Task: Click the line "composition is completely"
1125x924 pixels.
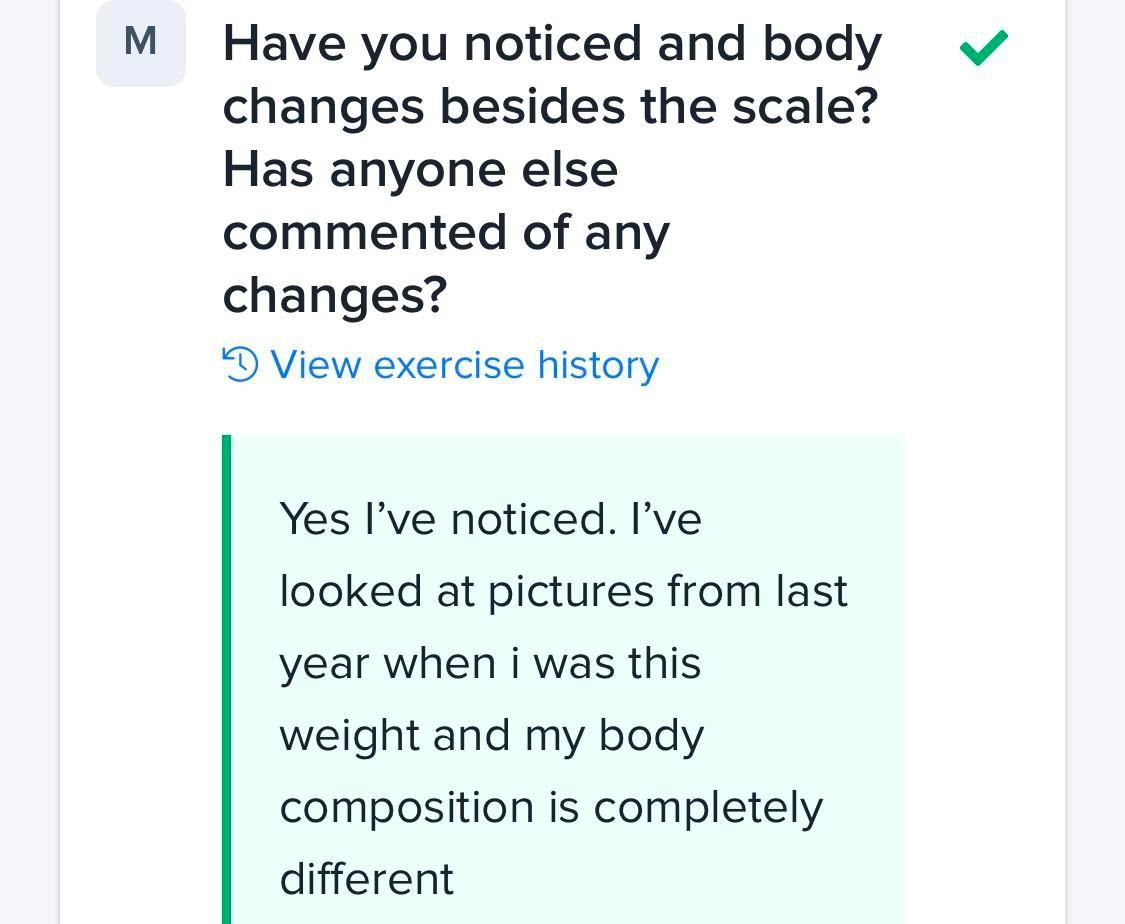Action: click(x=551, y=807)
